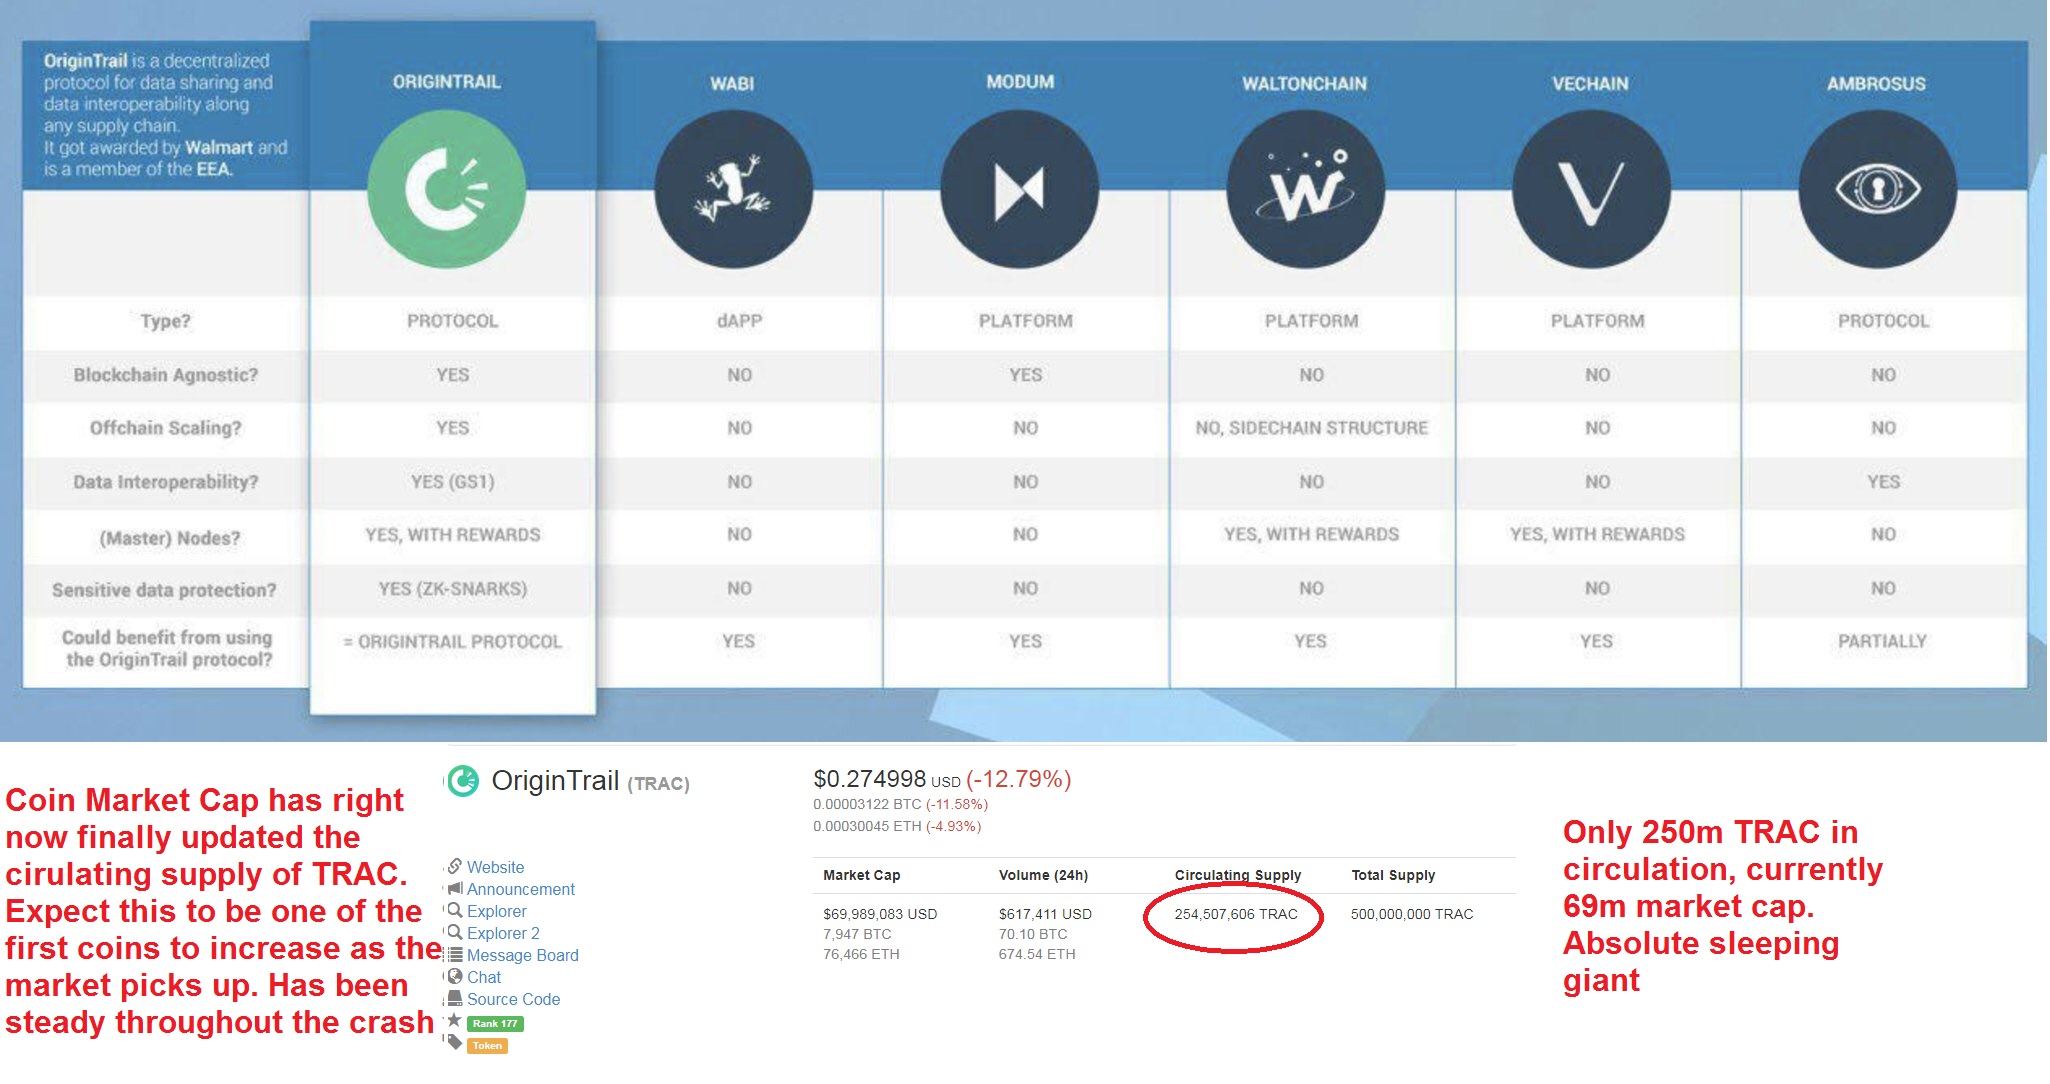The image size is (2050, 1084).
Task: Click the YES (ZK-SNARKS) cell
Action: click(452, 589)
